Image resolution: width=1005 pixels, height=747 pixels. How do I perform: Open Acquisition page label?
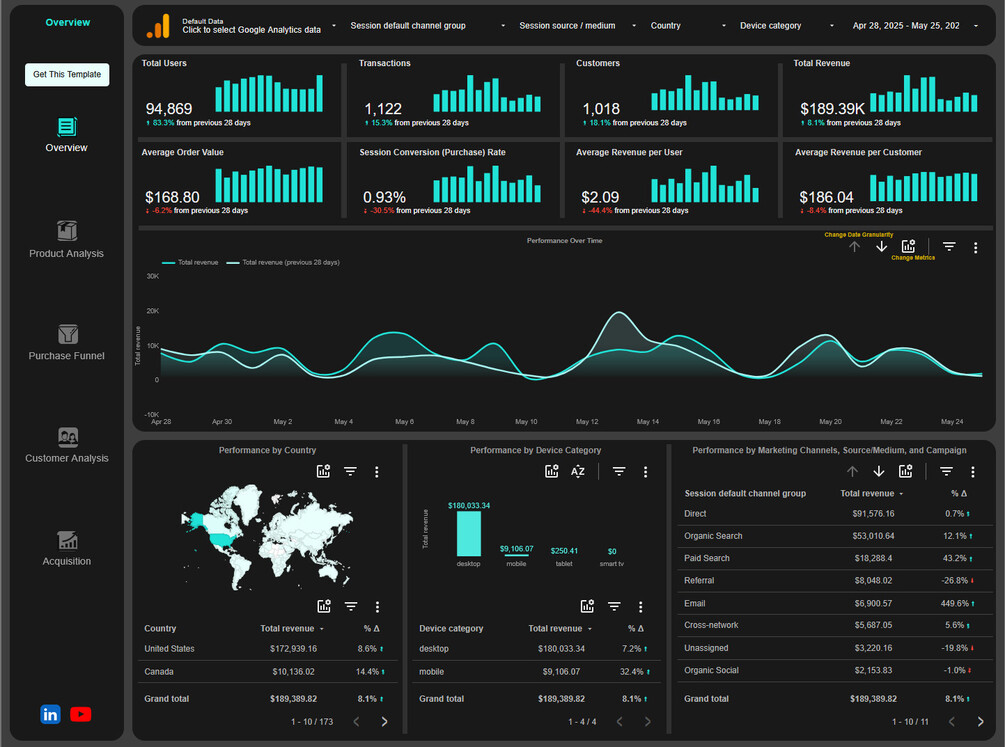coord(67,561)
